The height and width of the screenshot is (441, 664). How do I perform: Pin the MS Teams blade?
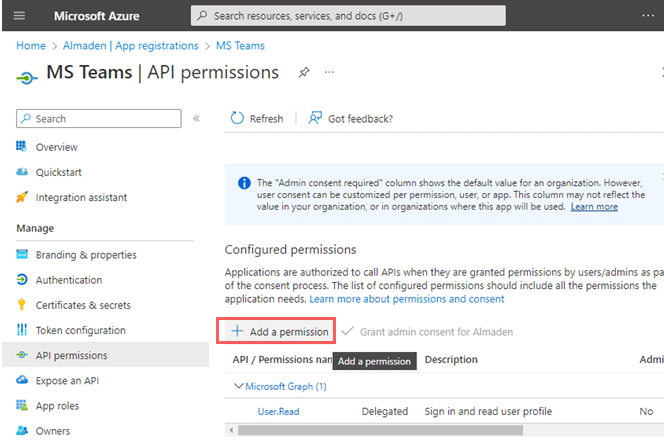coord(303,73)
